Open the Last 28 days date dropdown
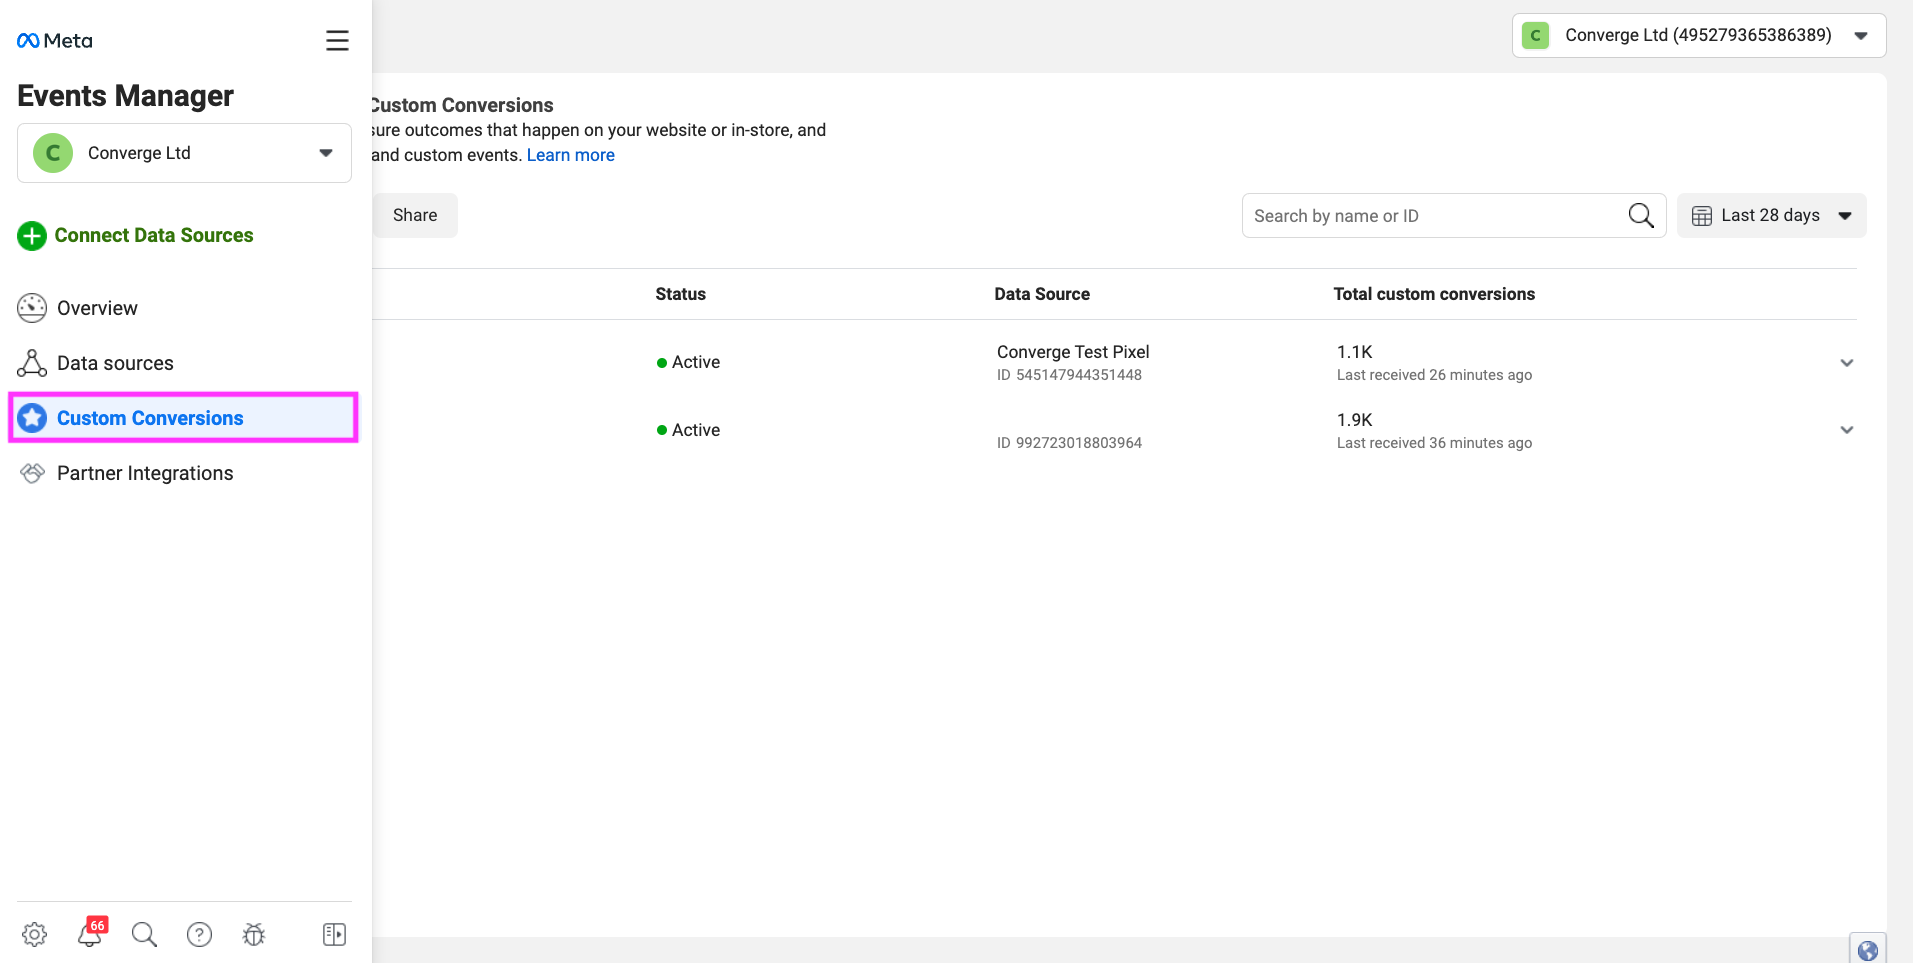1913x963 pixels. coord(1771,215)
